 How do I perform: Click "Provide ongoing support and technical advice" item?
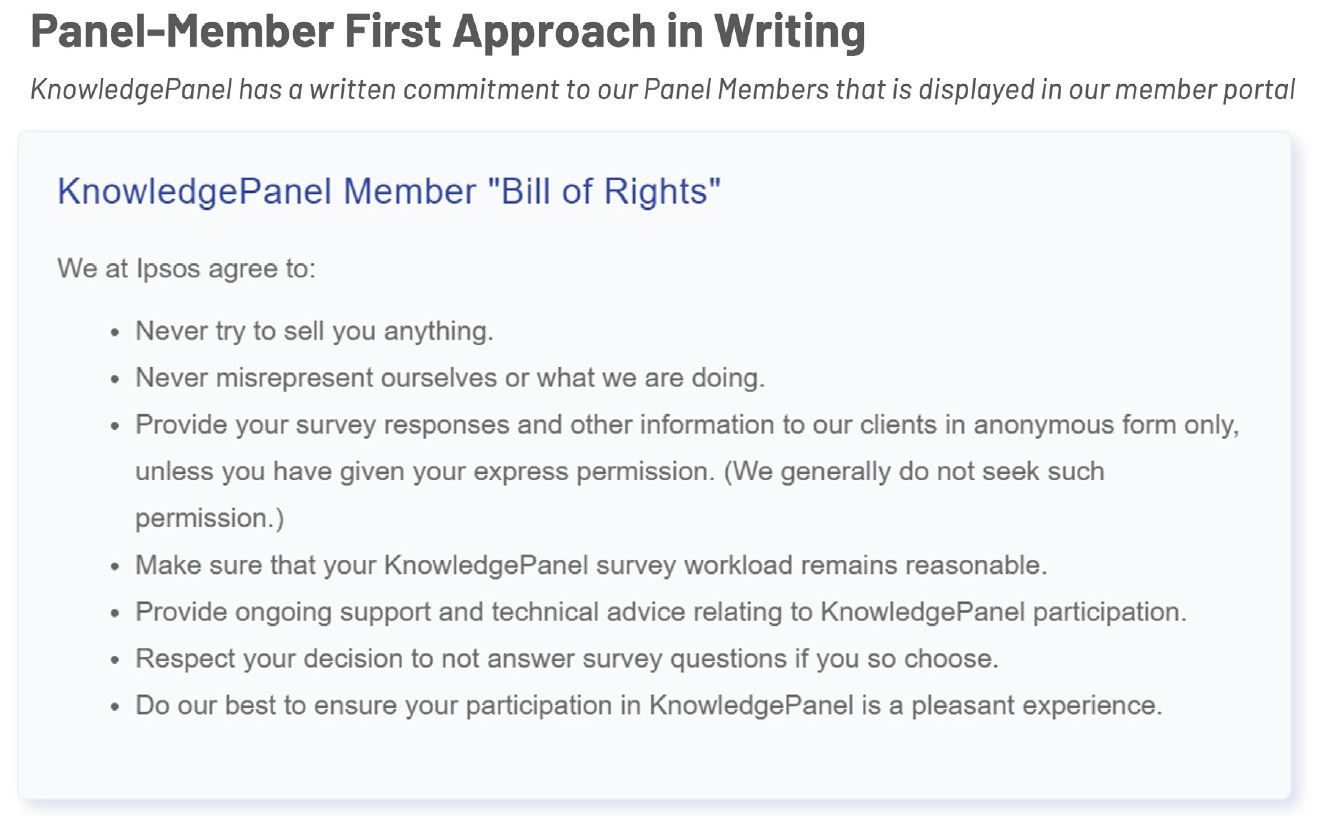[x=661, y=612]
